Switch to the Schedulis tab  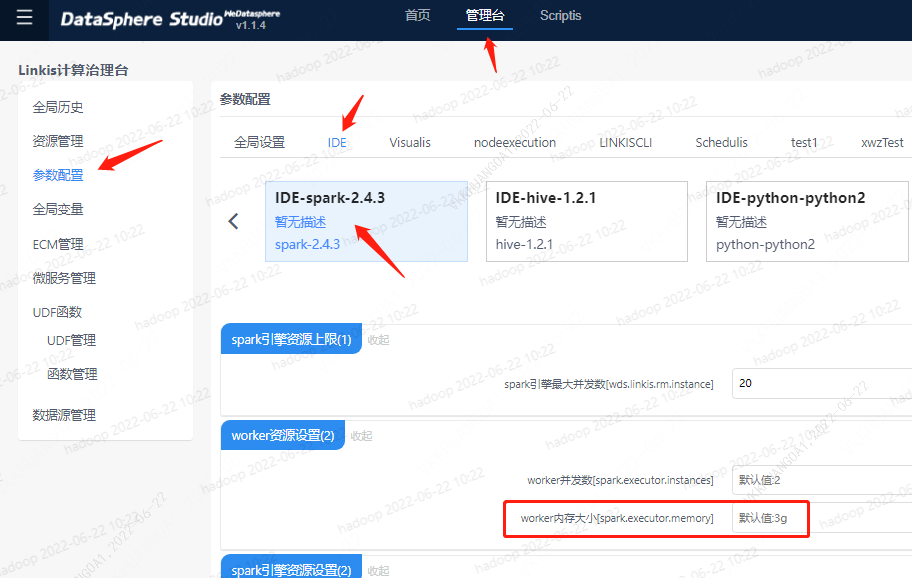point(721,142)
